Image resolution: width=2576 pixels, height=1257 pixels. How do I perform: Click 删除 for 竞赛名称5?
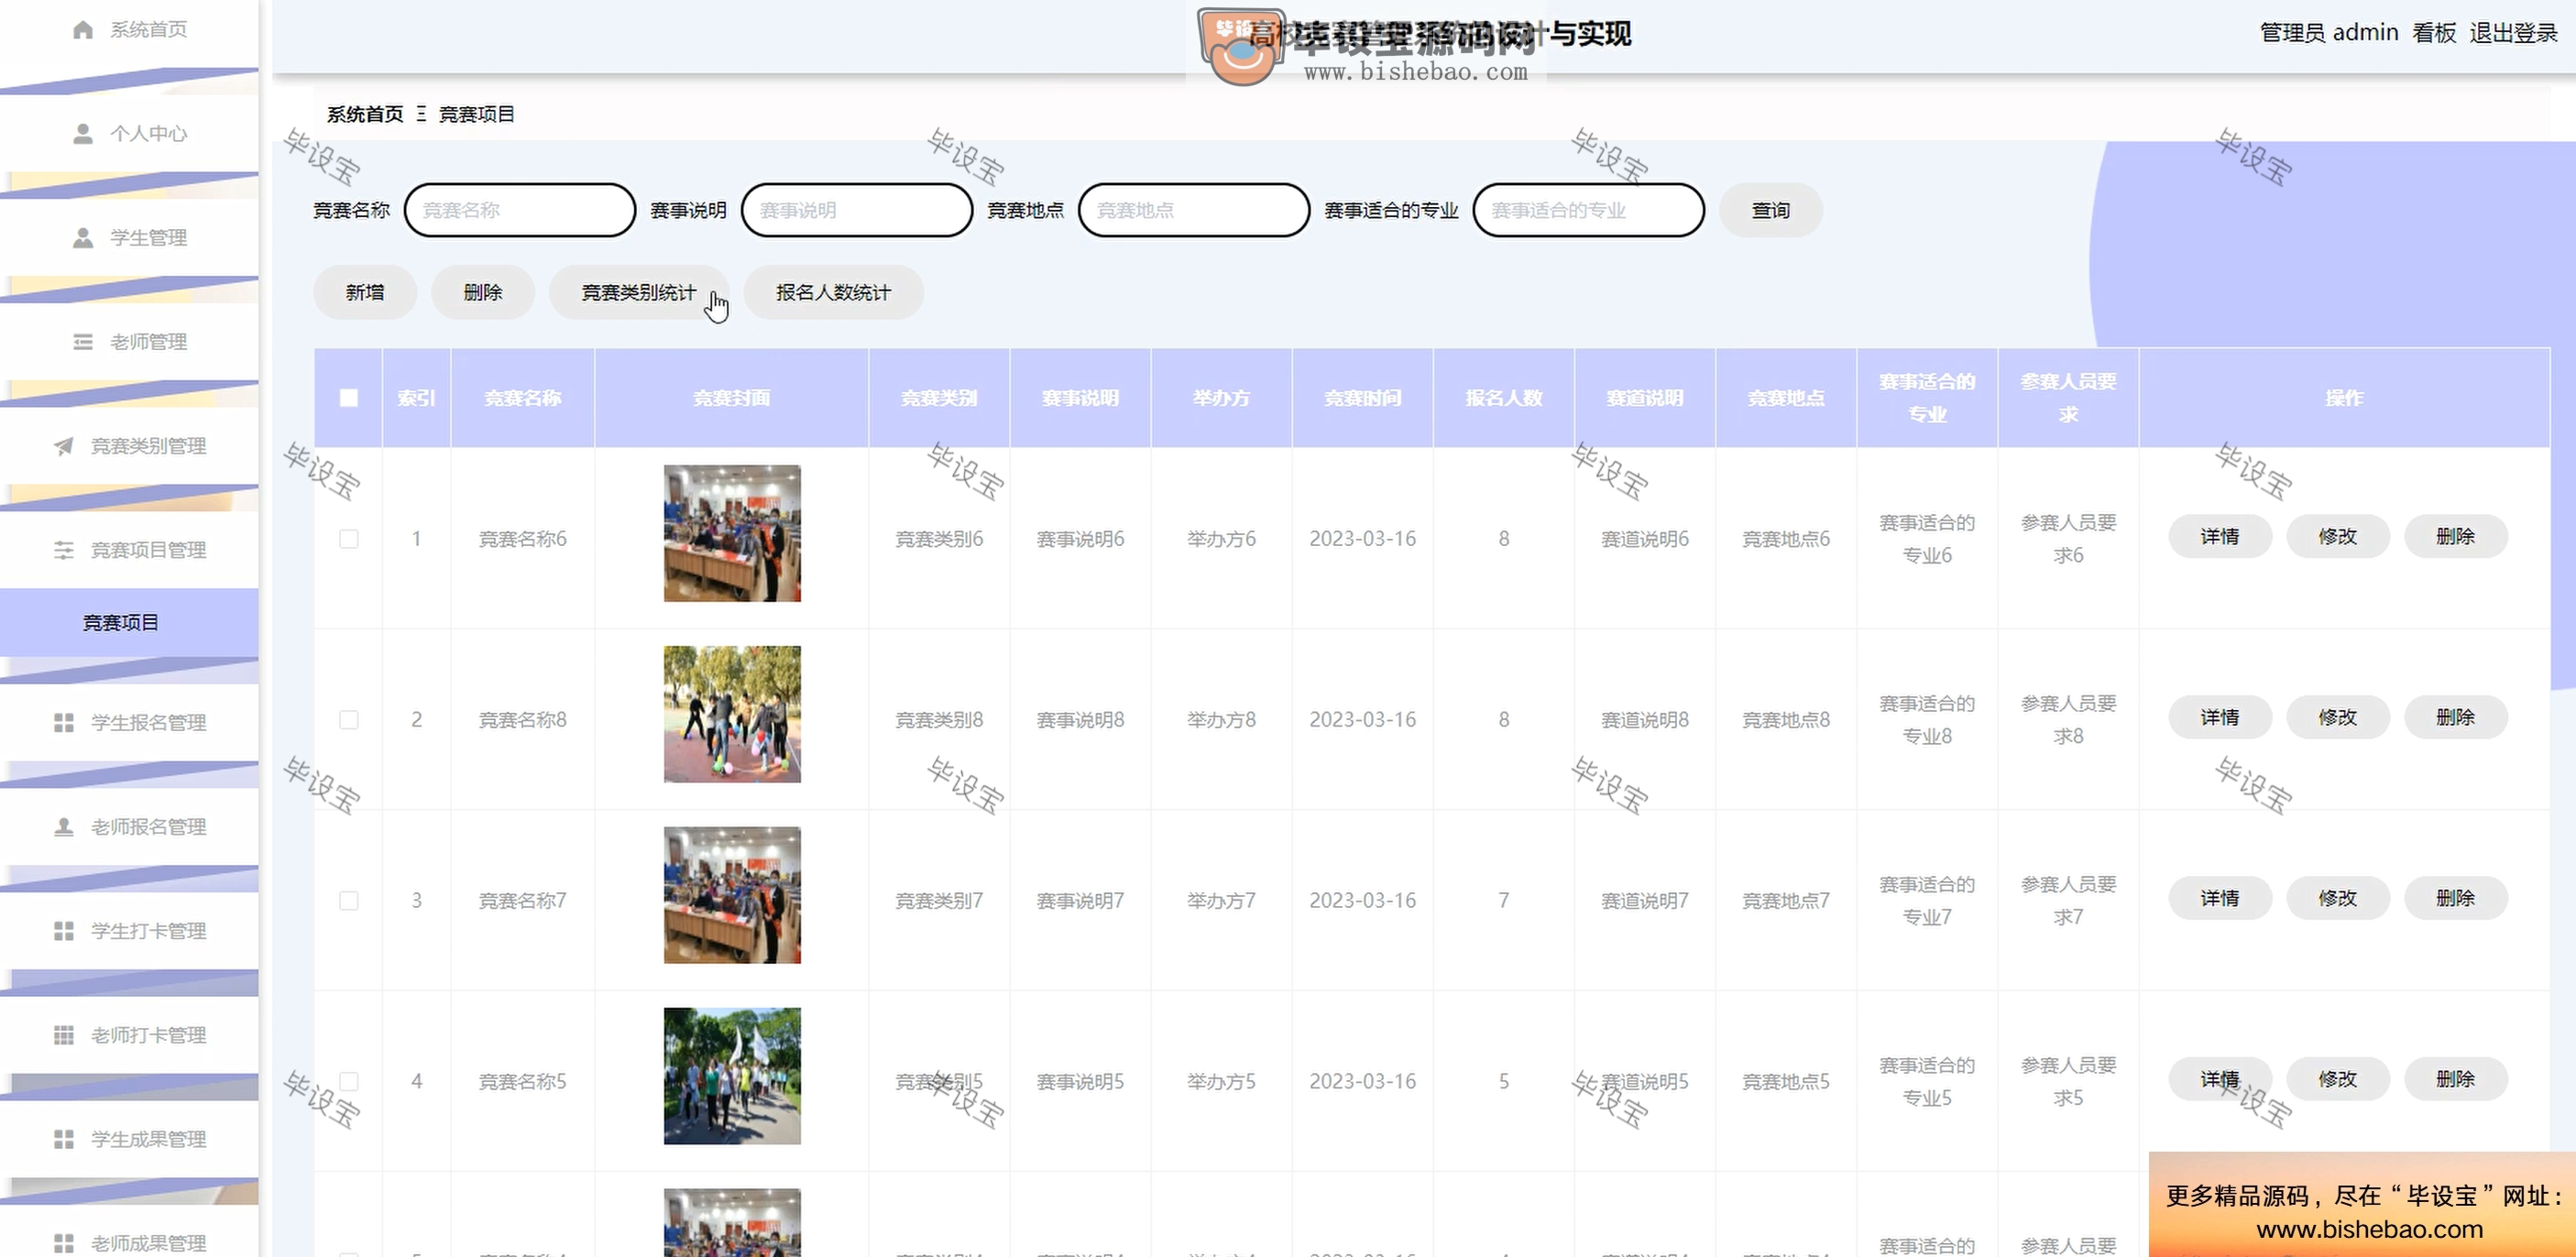(2456, 1080)
